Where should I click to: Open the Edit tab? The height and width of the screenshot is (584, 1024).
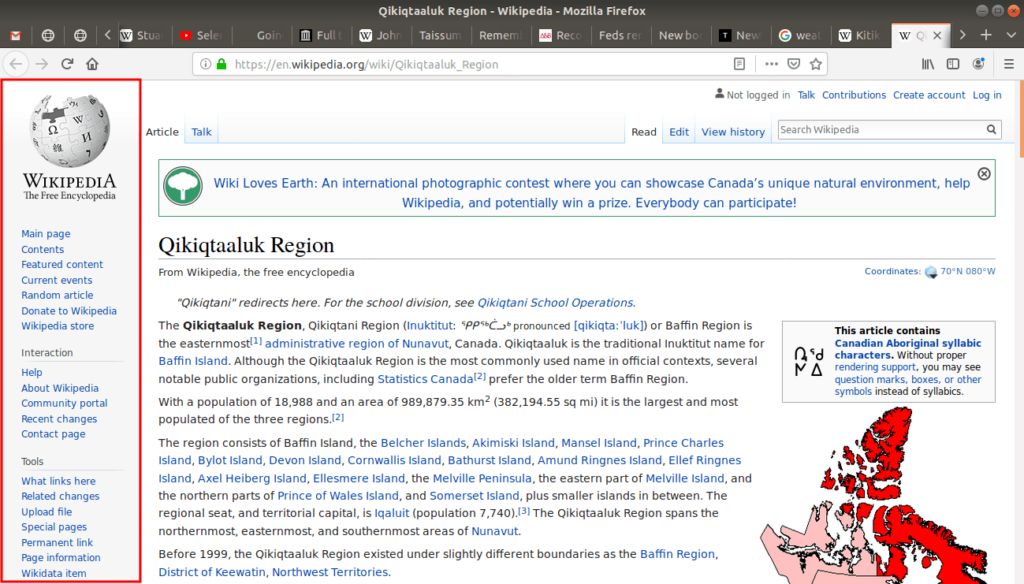click(679, 132)
